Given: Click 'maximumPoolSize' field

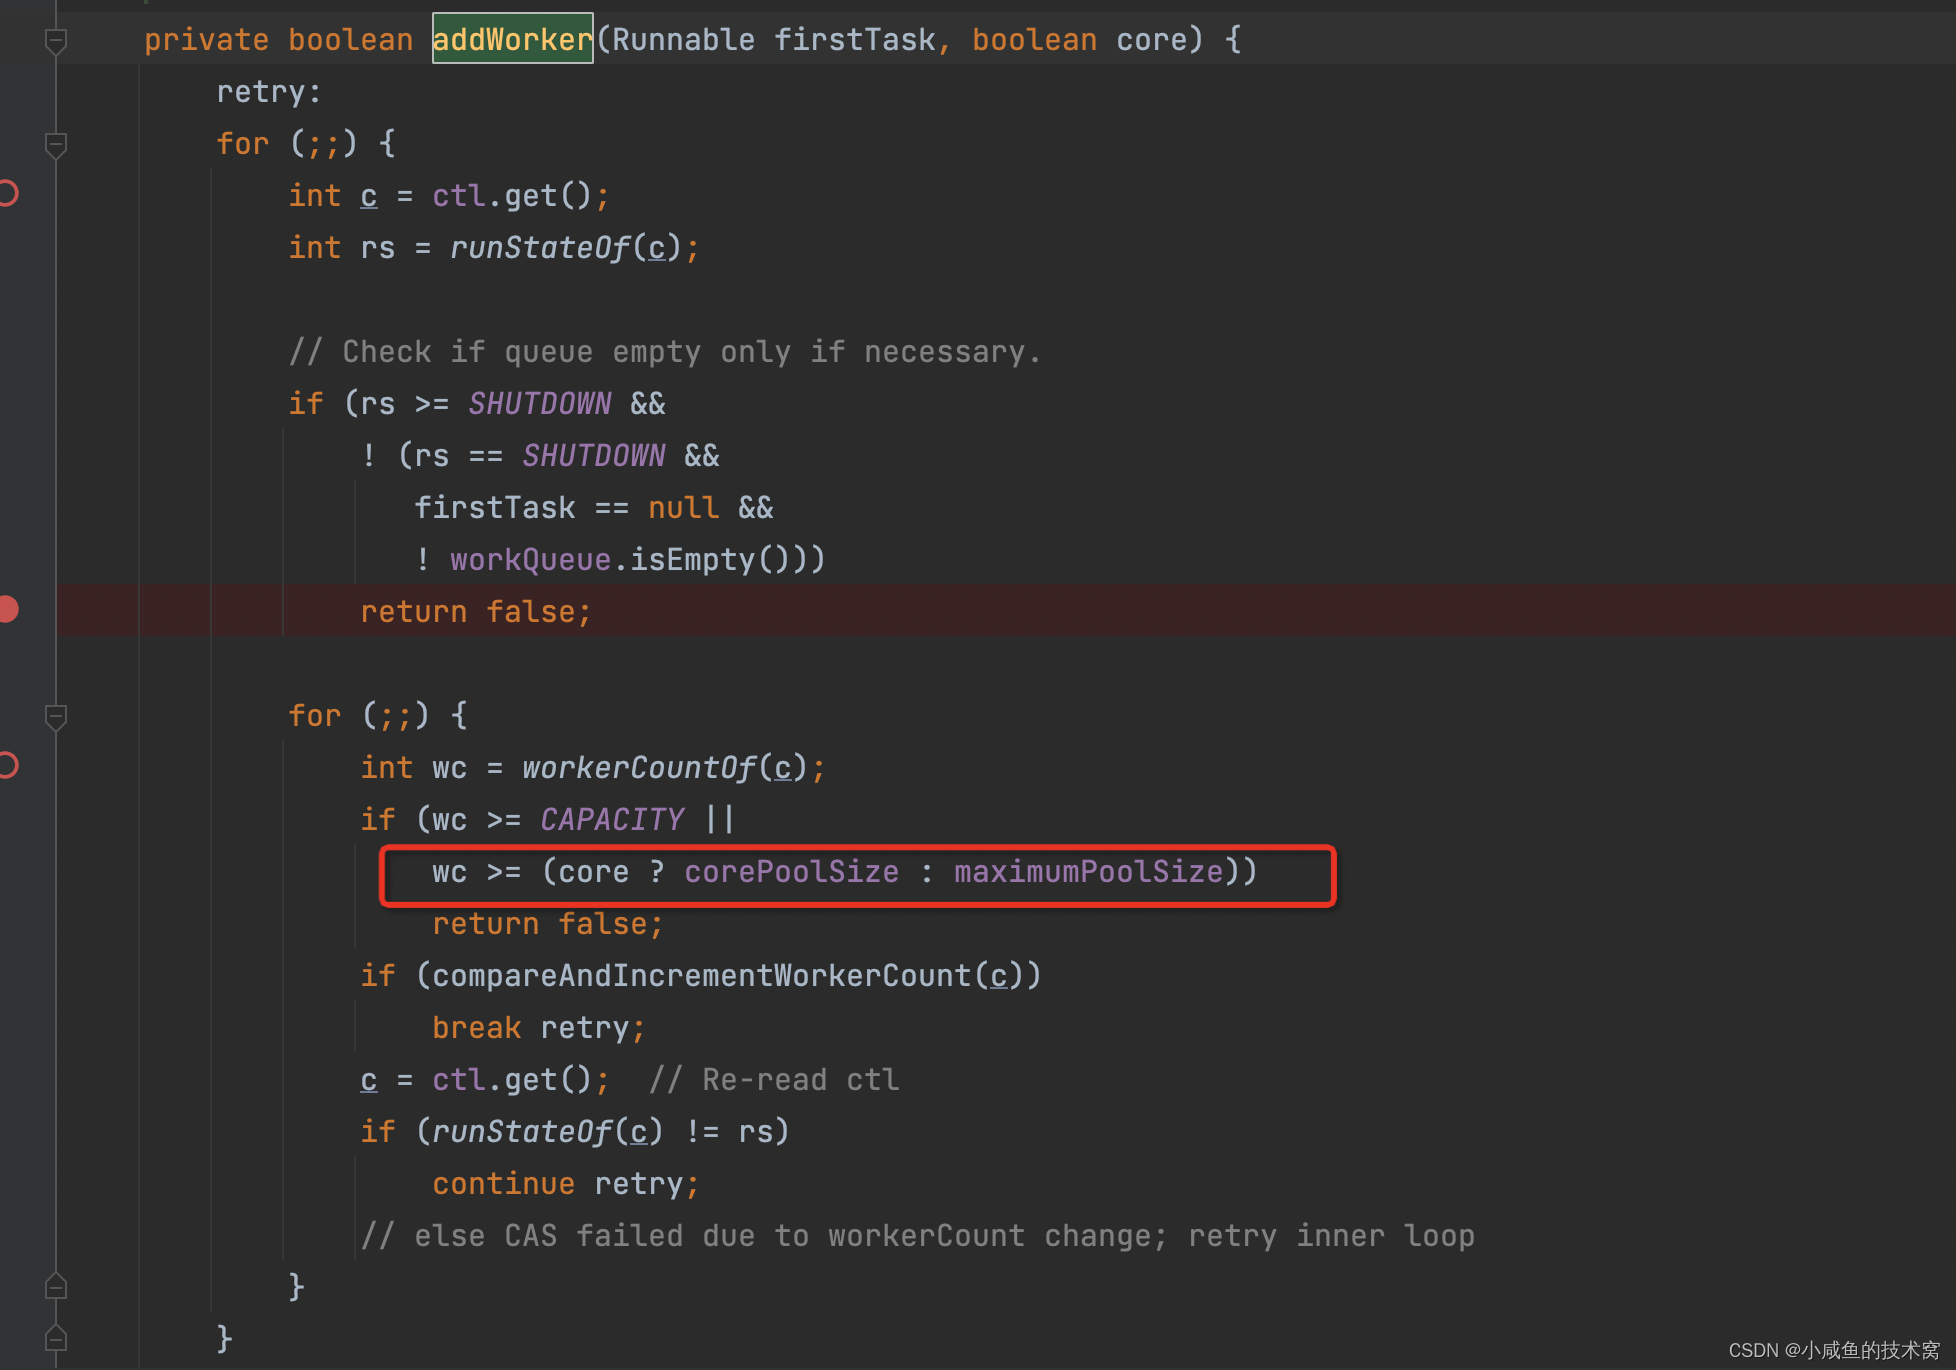Looking at the screenshot, I should [1089, 872].
